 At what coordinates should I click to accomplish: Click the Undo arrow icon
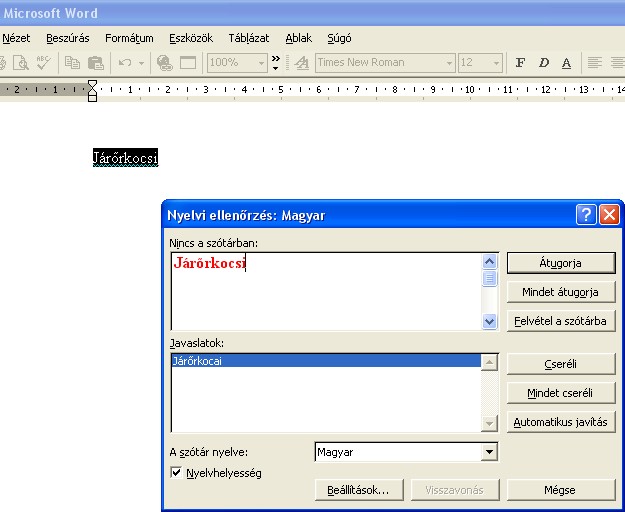point(126,62)
